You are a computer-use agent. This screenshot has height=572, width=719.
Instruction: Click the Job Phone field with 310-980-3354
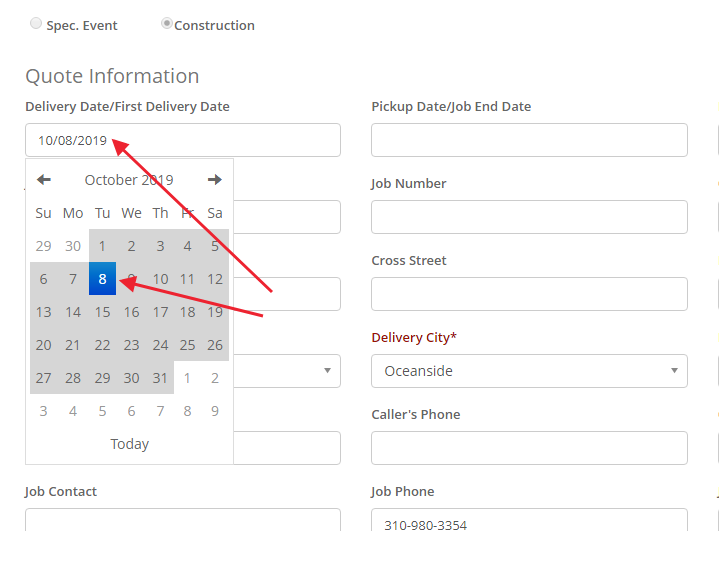tap(529, 520)
